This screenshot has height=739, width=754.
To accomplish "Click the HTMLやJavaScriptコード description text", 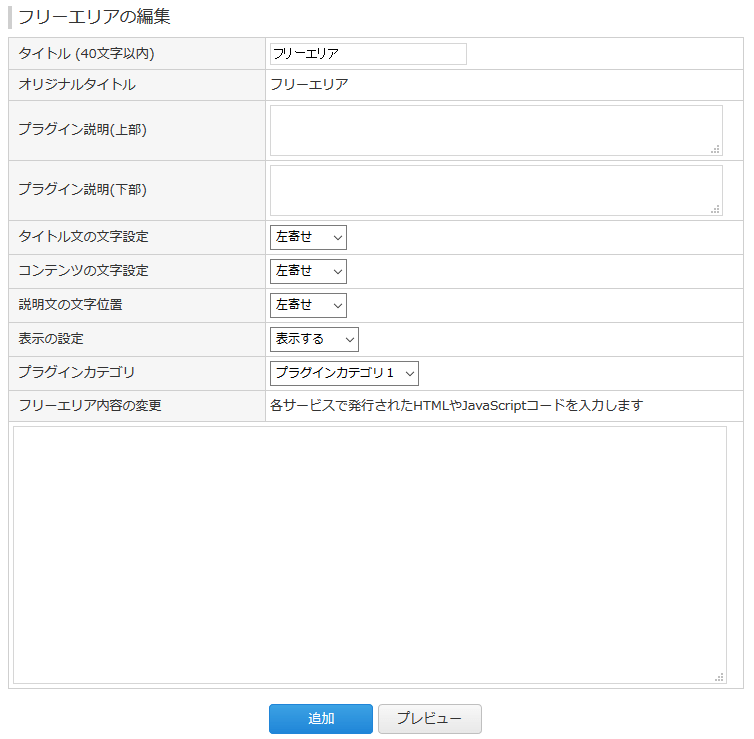I will click(456, 406).
